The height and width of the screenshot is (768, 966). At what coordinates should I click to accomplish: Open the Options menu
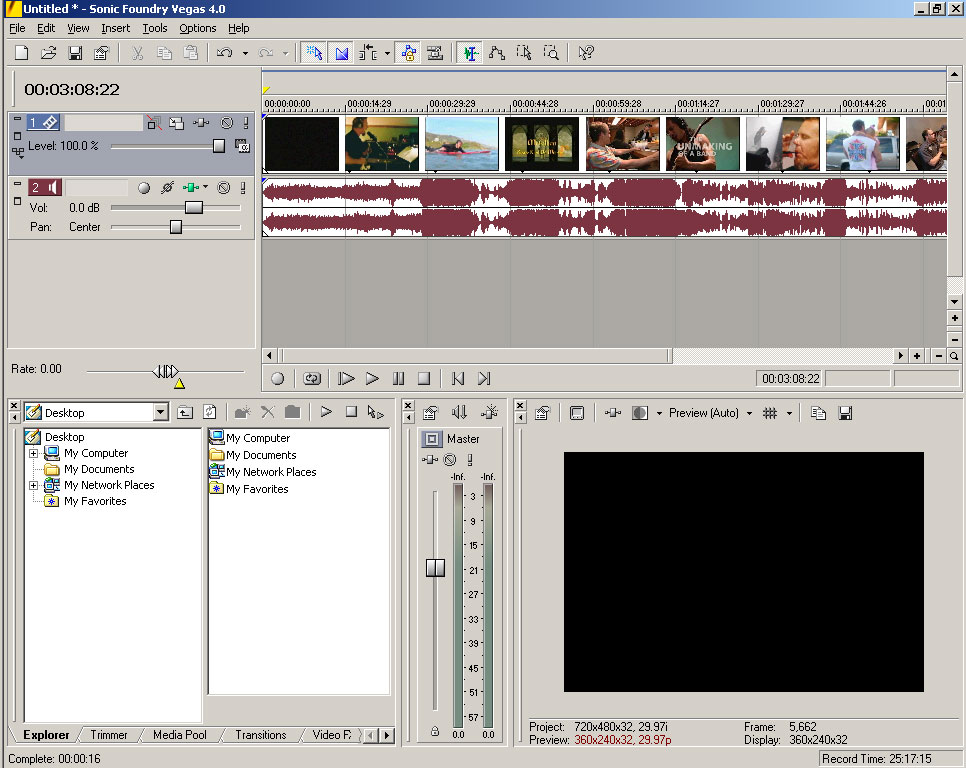198,28
